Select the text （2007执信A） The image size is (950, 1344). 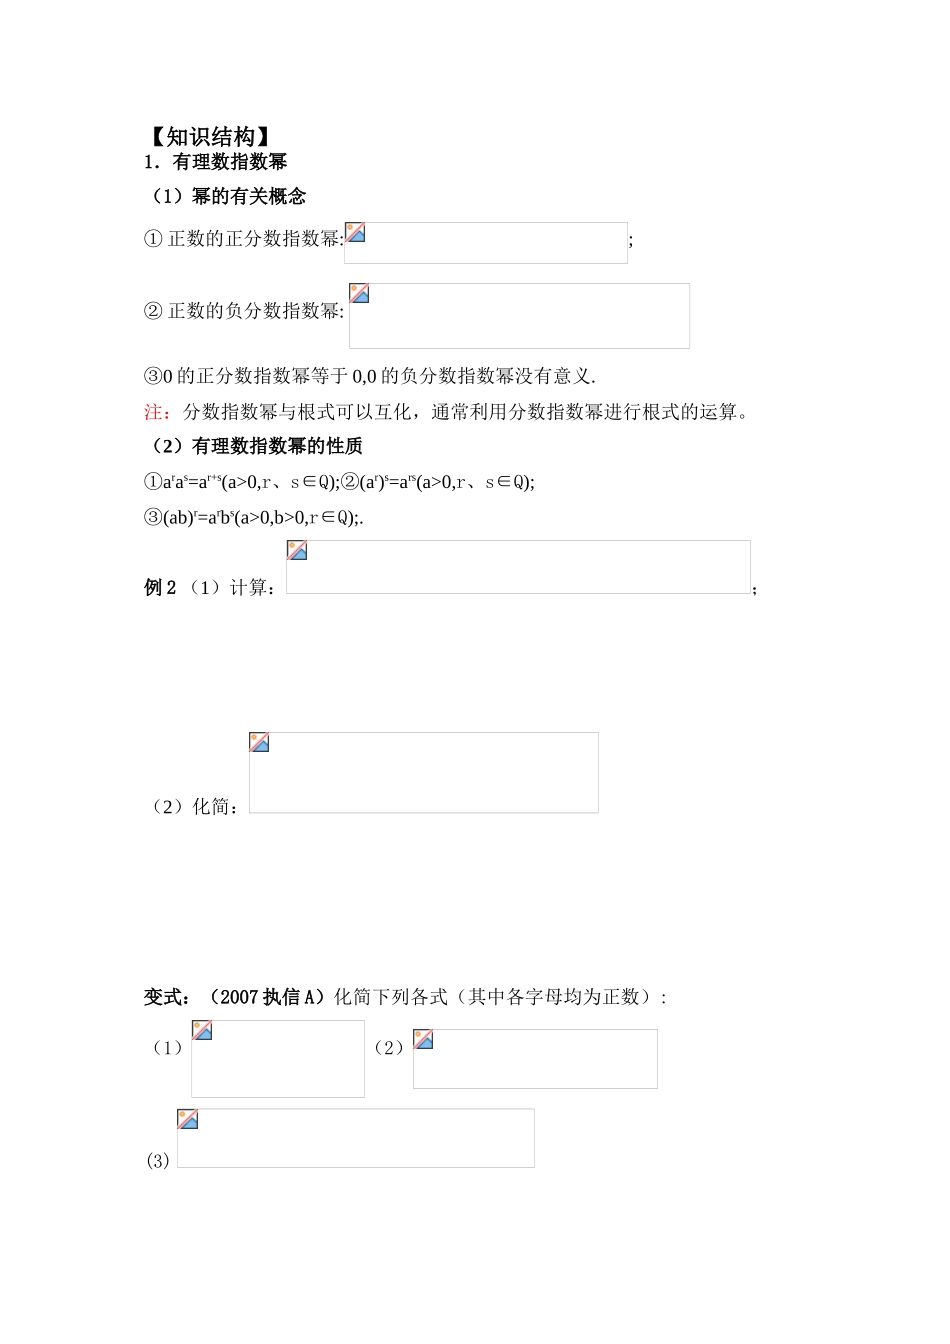coord(265,997)
